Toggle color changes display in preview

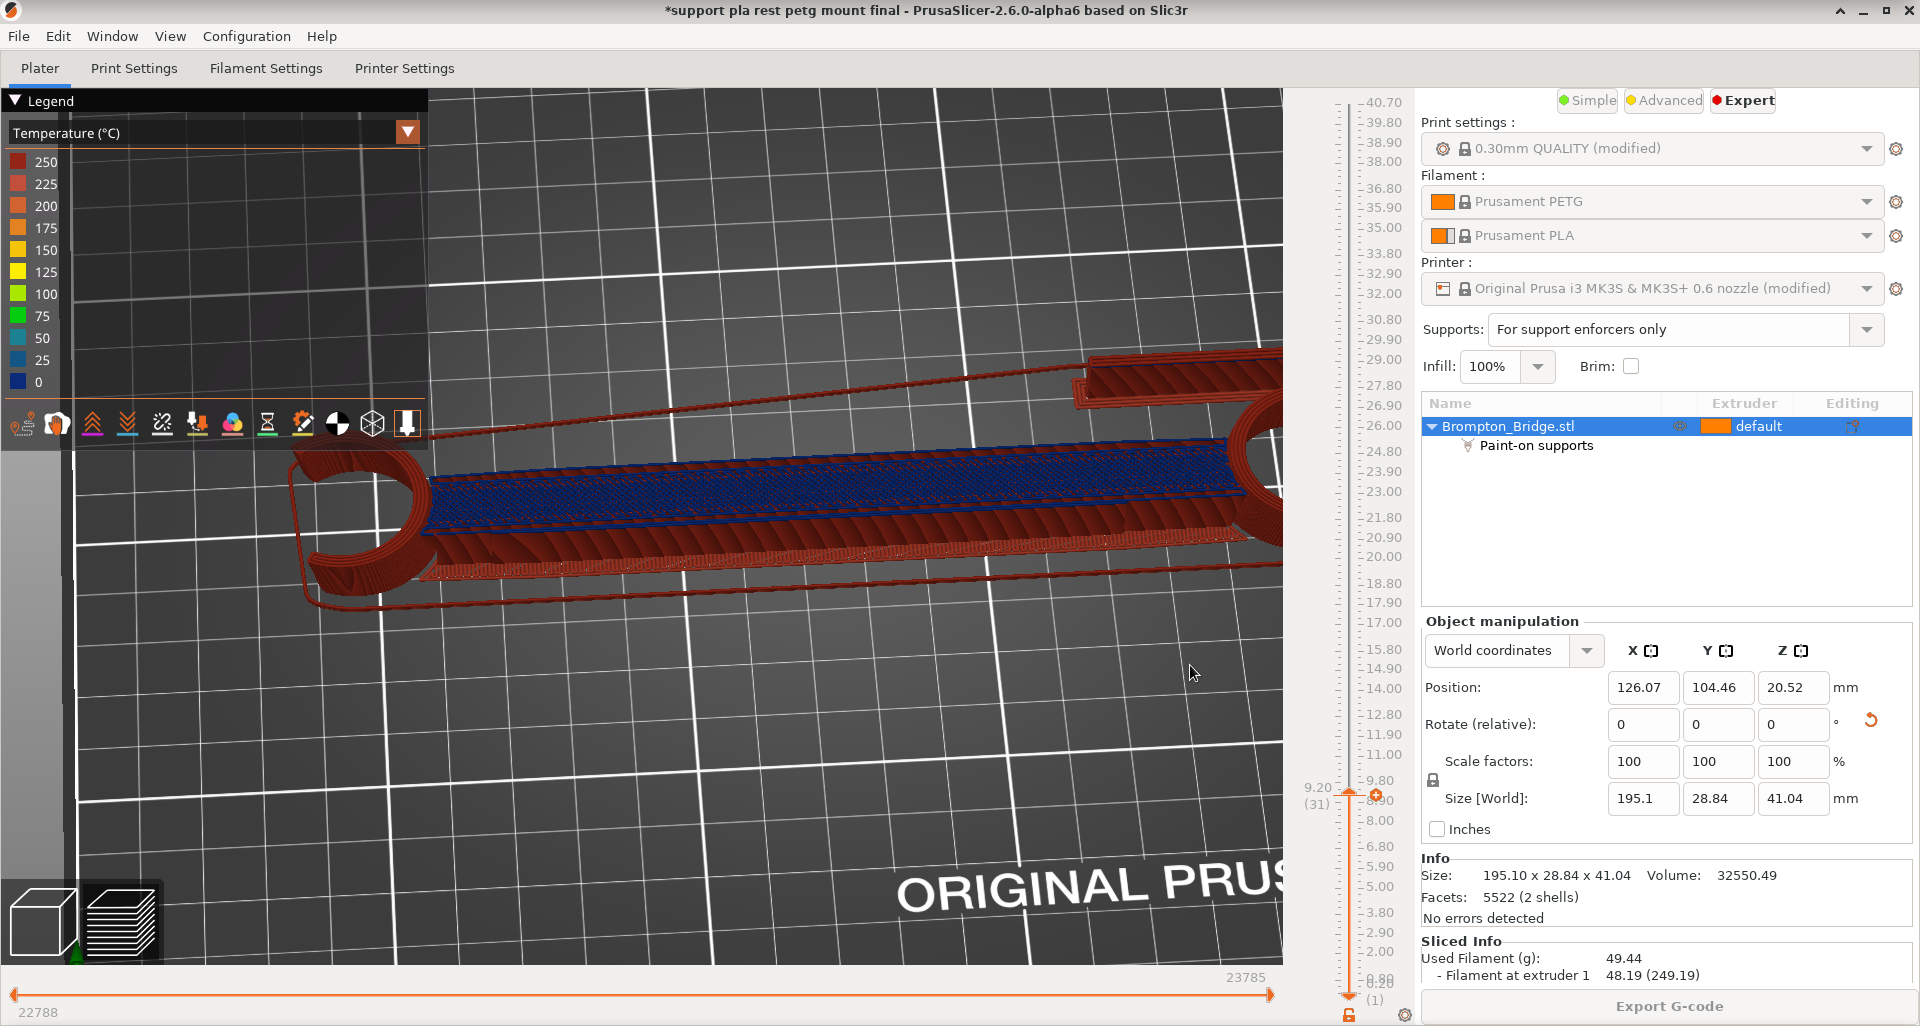point(232,423)
